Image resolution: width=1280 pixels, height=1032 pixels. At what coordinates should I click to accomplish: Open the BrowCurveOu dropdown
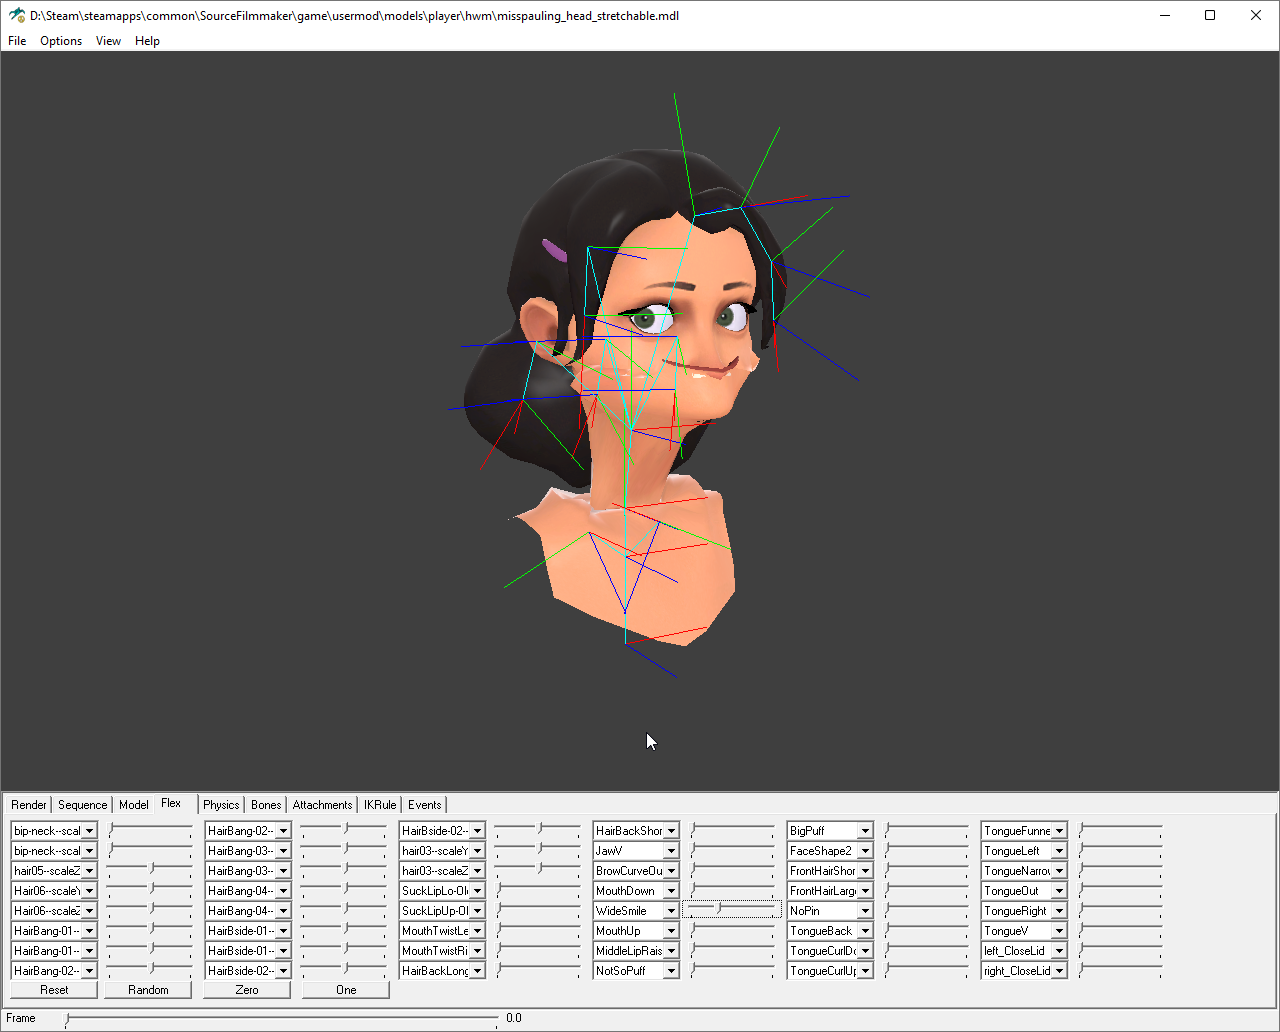point(671,871)
